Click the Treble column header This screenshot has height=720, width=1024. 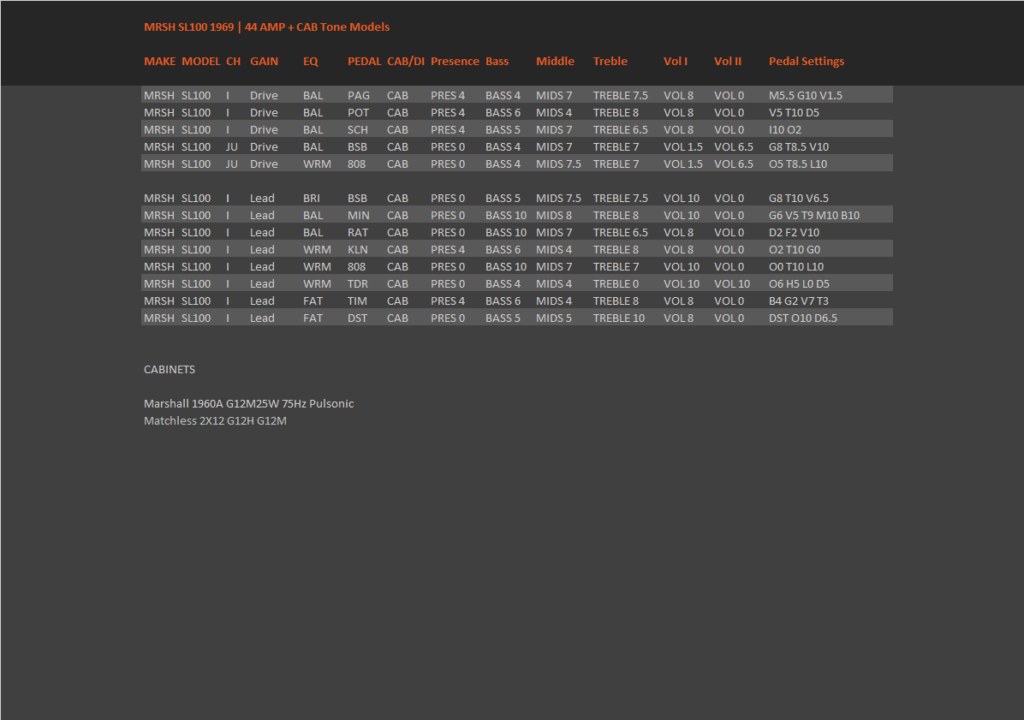coord(610,61)
